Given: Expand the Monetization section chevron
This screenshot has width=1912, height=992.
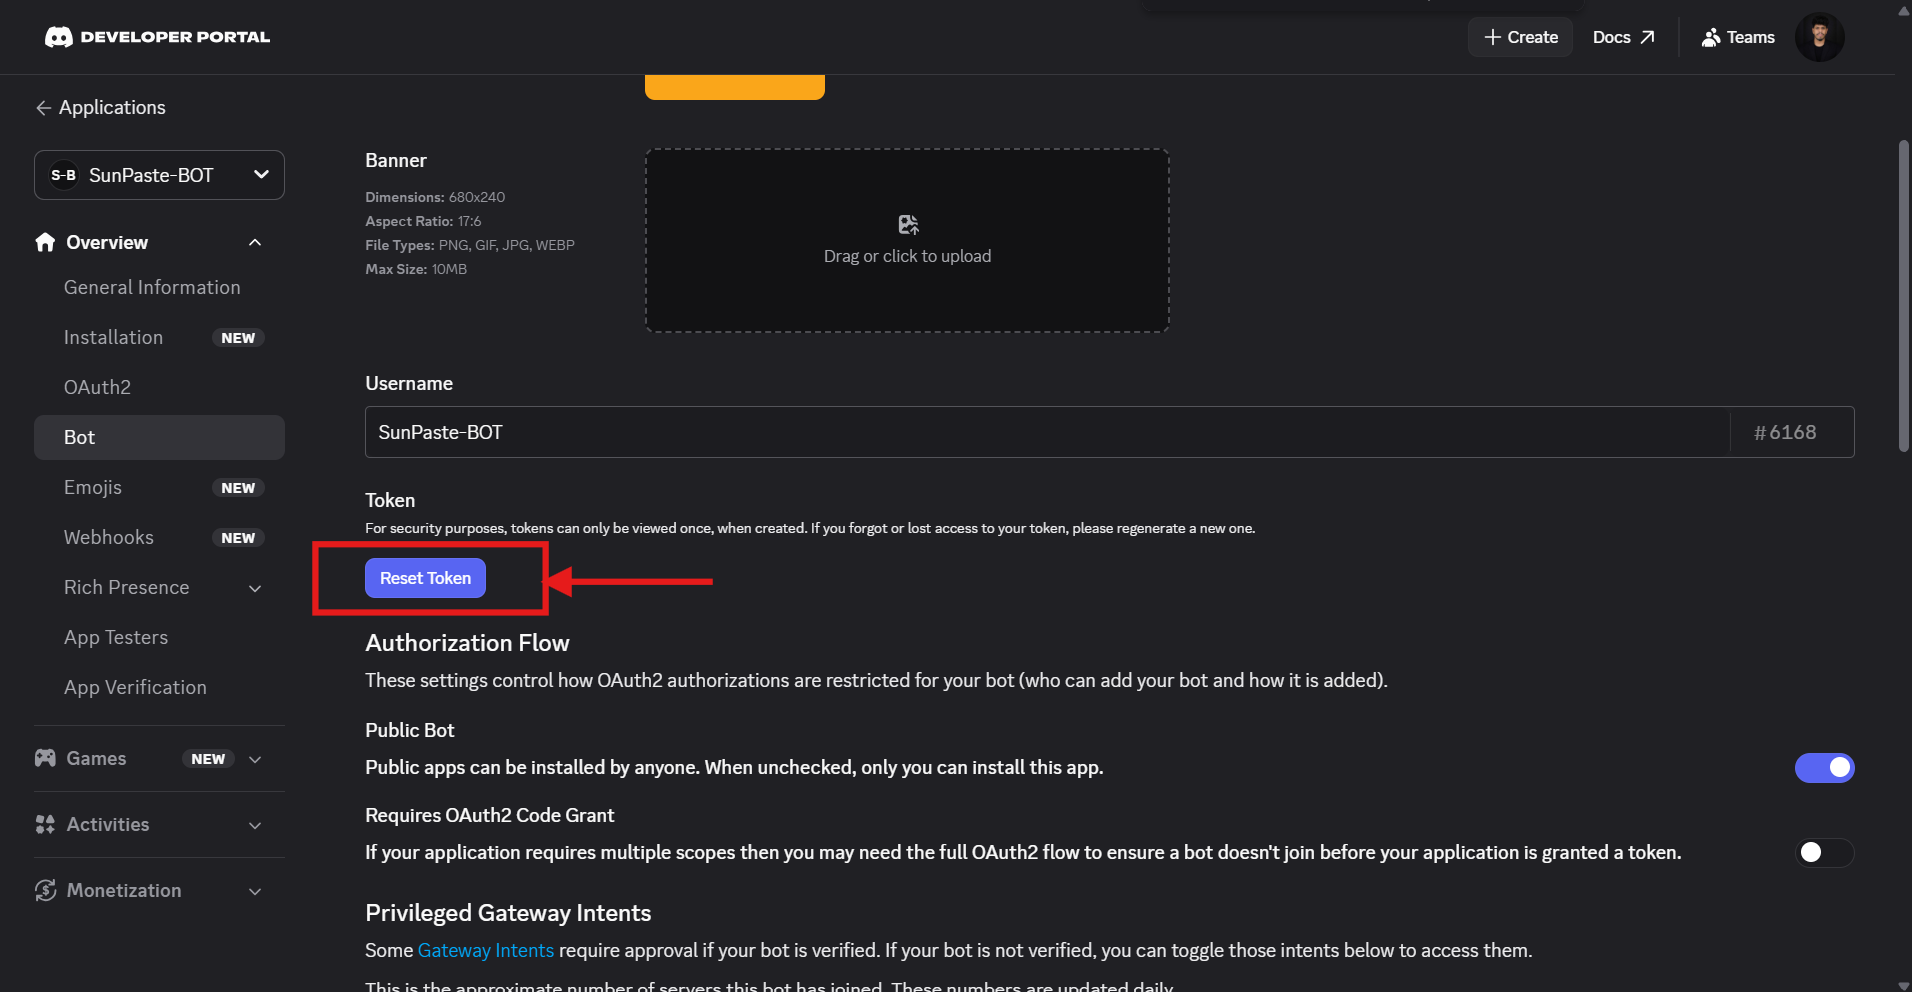Looking at the screenshot, I should pos(255,891).
